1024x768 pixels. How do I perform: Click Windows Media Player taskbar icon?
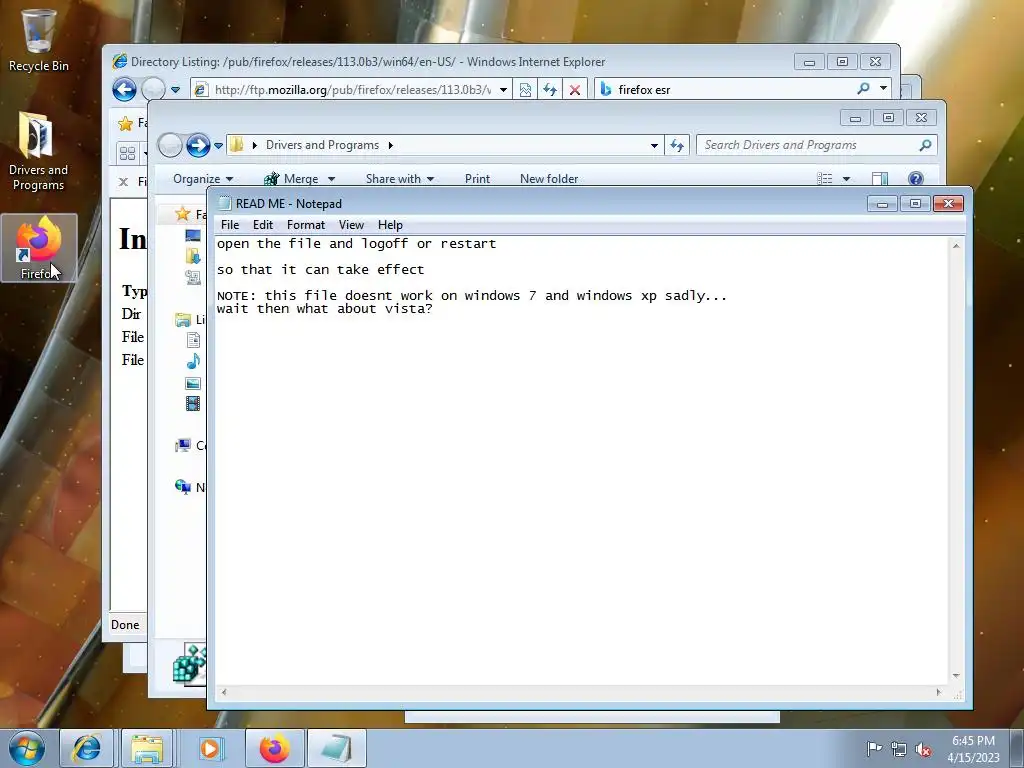tap(210, 748)
